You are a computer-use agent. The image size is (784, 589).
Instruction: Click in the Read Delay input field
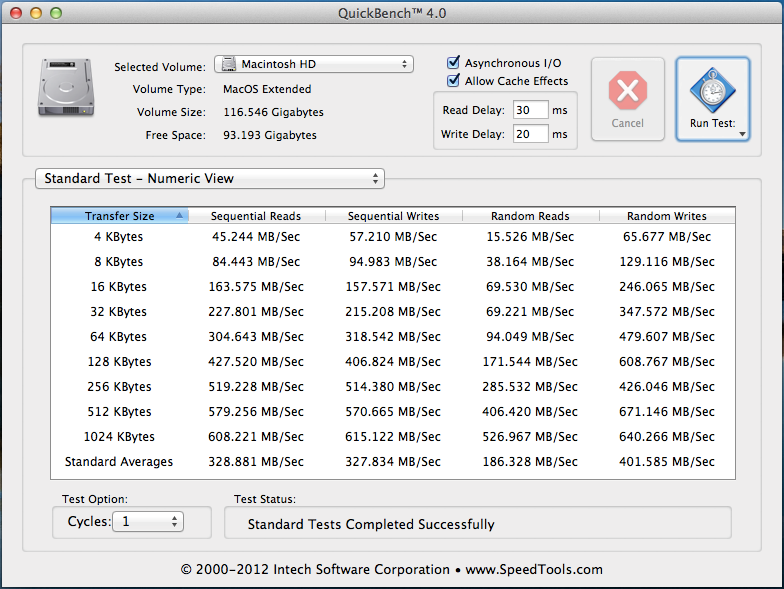click(x=529, y=109)
